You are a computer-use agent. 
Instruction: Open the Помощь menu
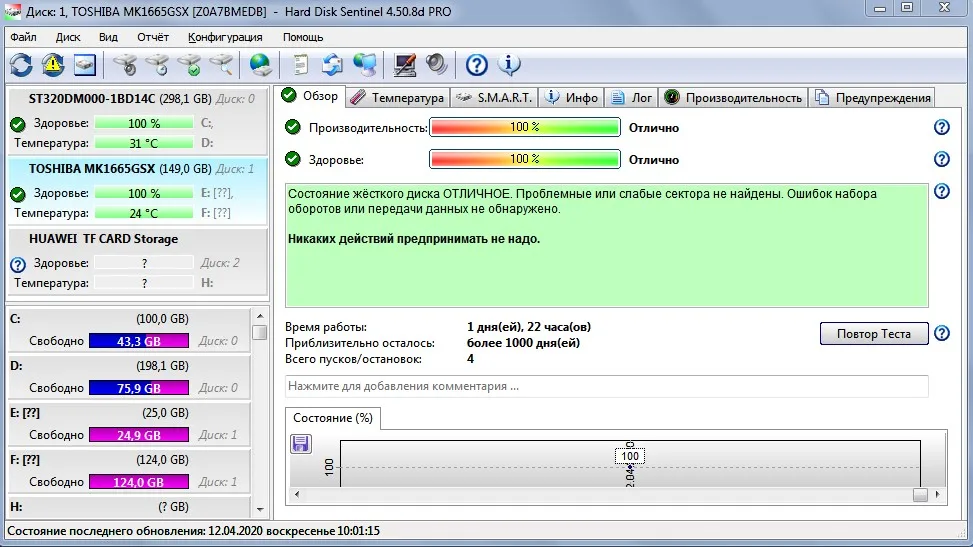[x=303, y=37]
